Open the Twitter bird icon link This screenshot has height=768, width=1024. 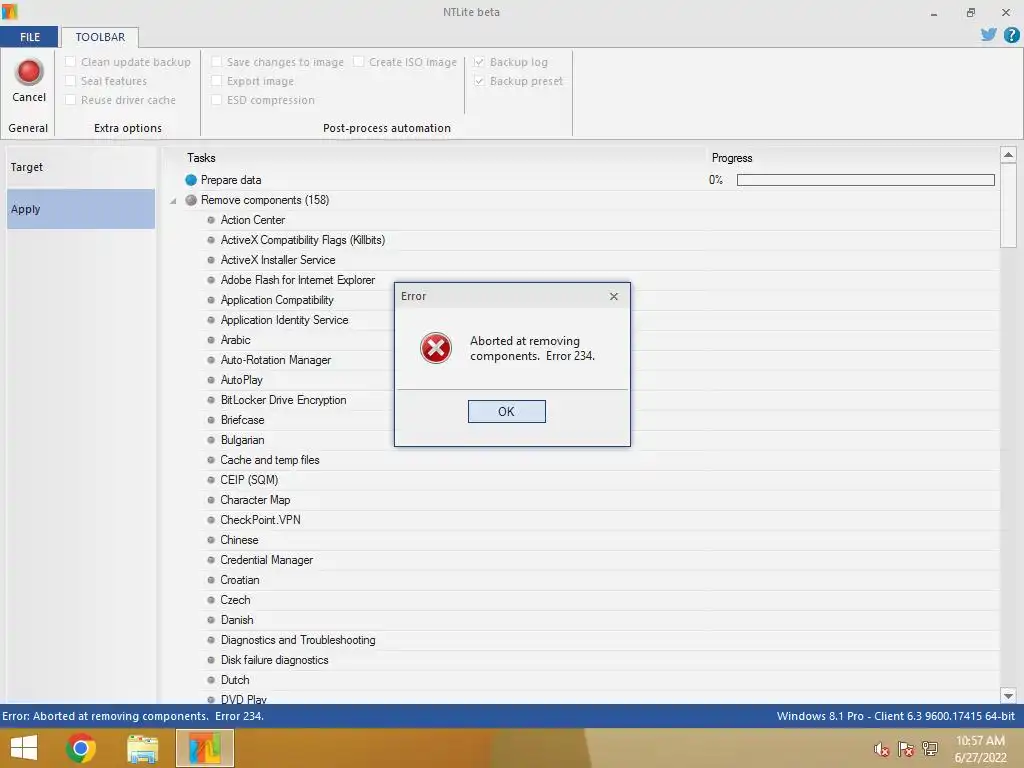[x=988, y=35]
